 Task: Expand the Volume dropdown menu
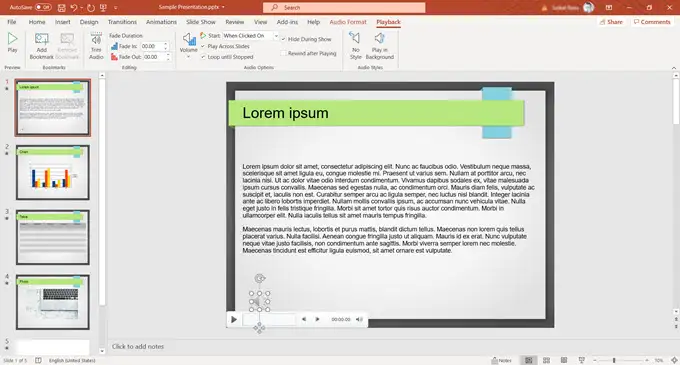click(x=188, y=57)
